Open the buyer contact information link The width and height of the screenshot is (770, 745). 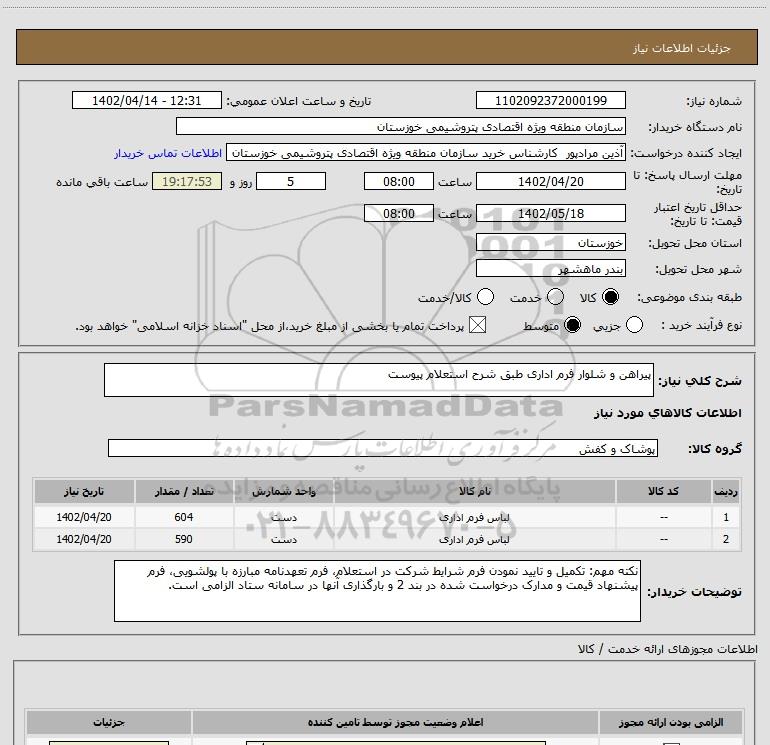(168, 153)
